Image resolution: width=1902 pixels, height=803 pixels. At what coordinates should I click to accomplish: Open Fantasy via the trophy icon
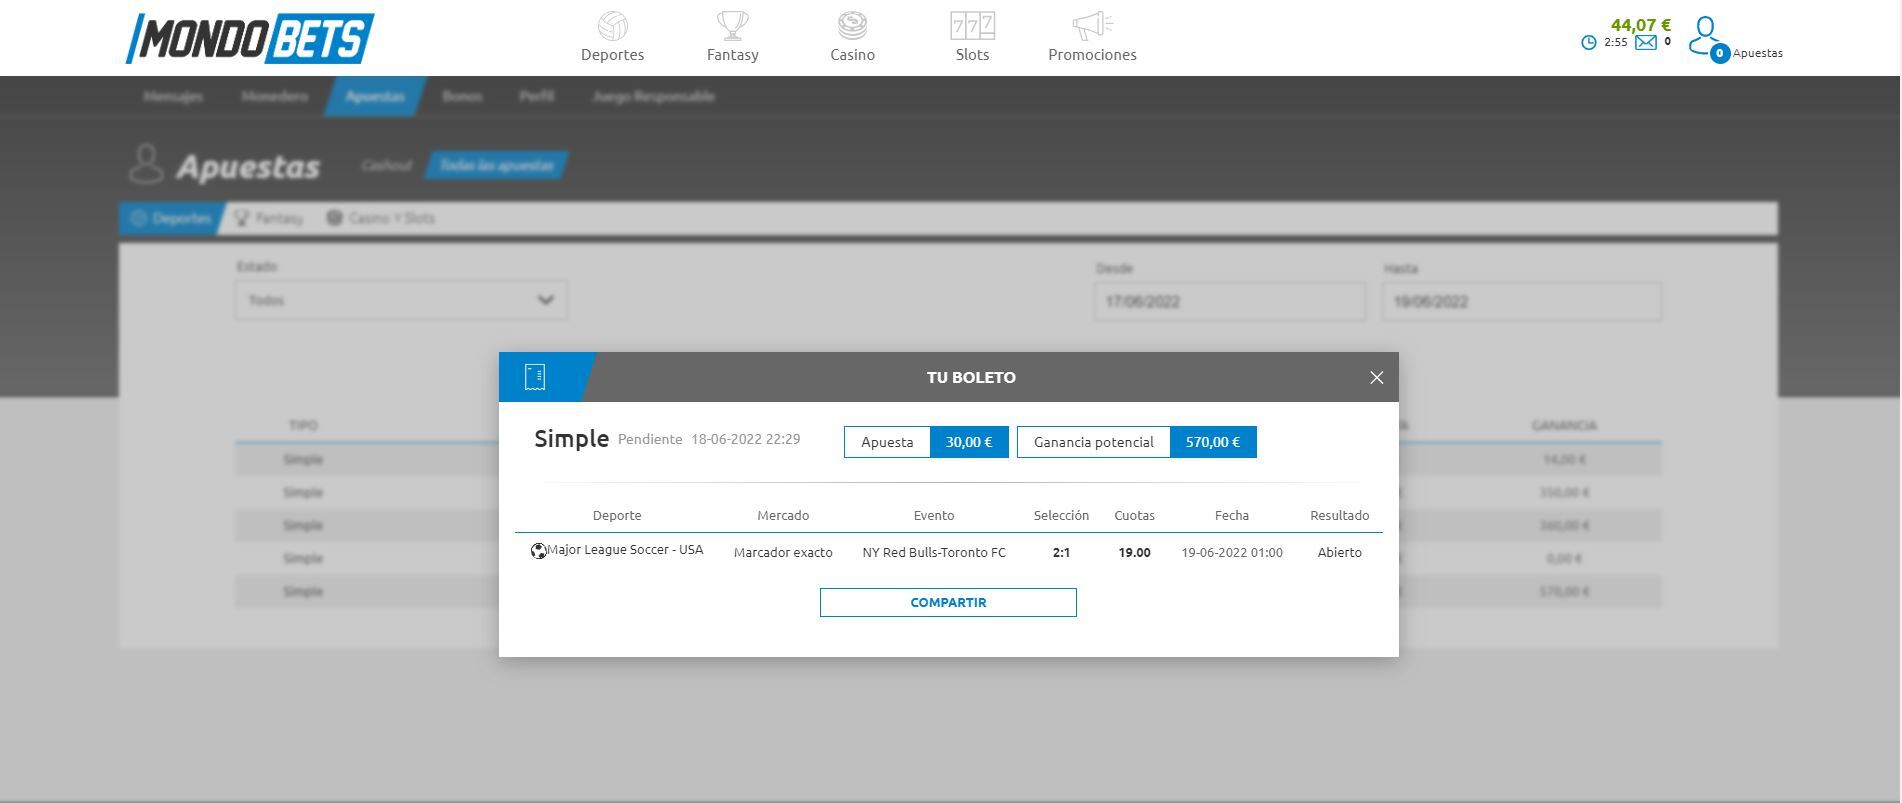(x=733, y=25)
